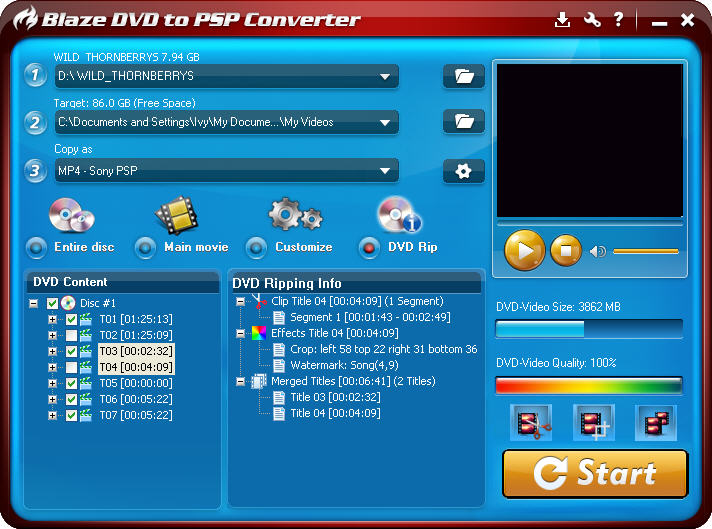The width and height of the screenshot is (712, 529).
Task: Click the merge titles icon
Action: pyautogui.click(x=655, y=423)
